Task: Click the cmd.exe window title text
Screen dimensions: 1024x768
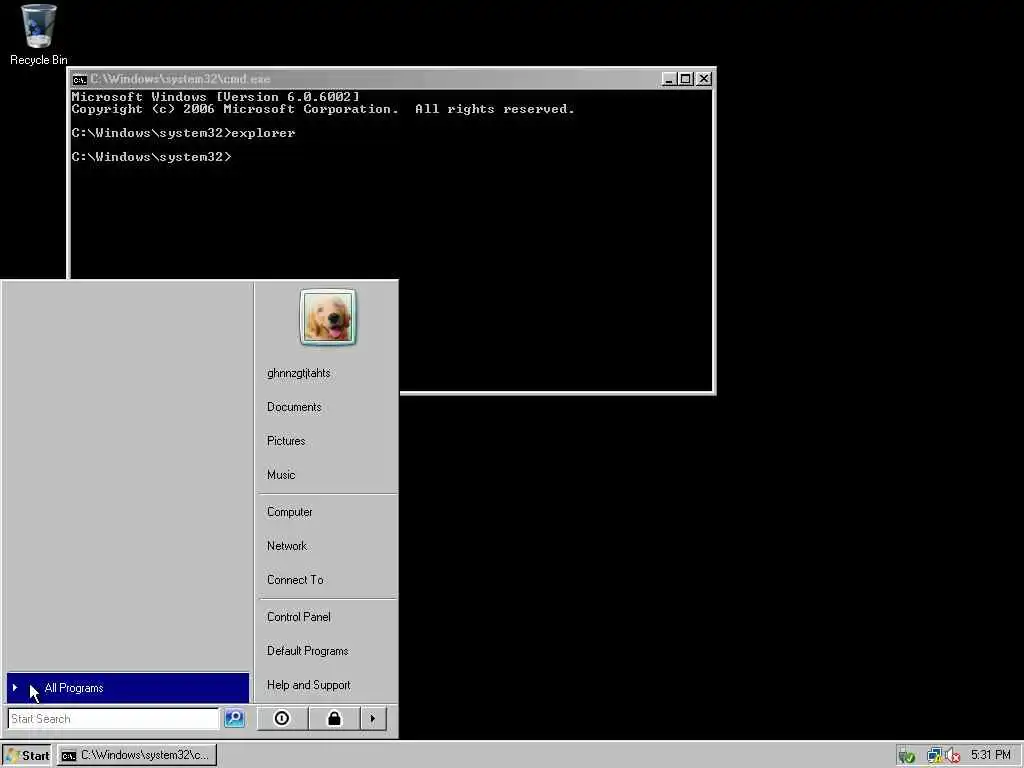Action: (x=180, y=79)
